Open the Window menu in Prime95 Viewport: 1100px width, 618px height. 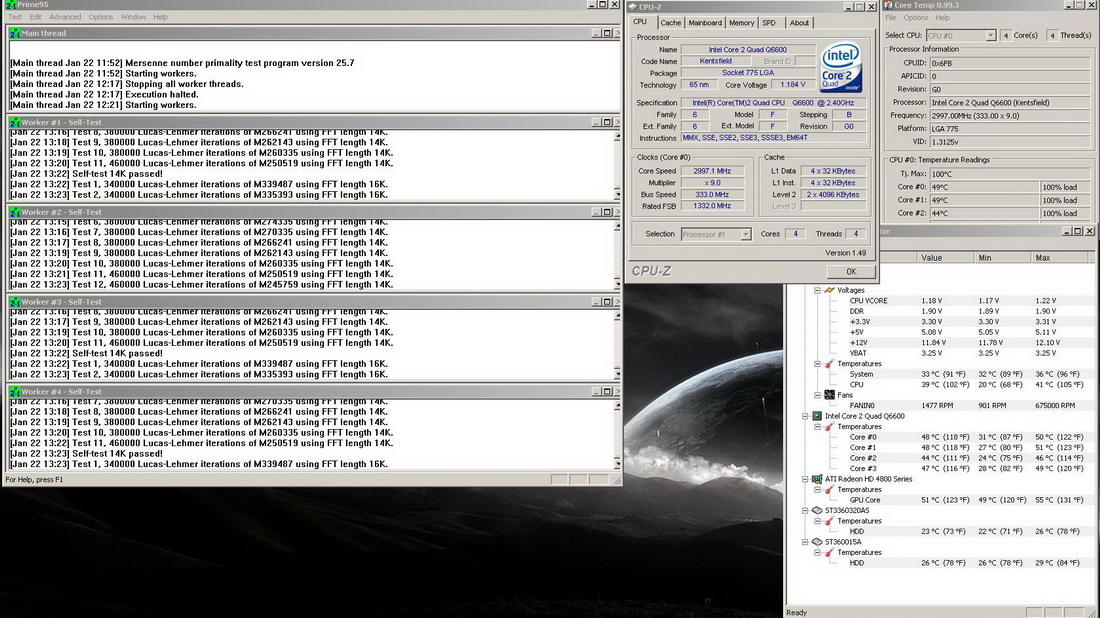133,17
